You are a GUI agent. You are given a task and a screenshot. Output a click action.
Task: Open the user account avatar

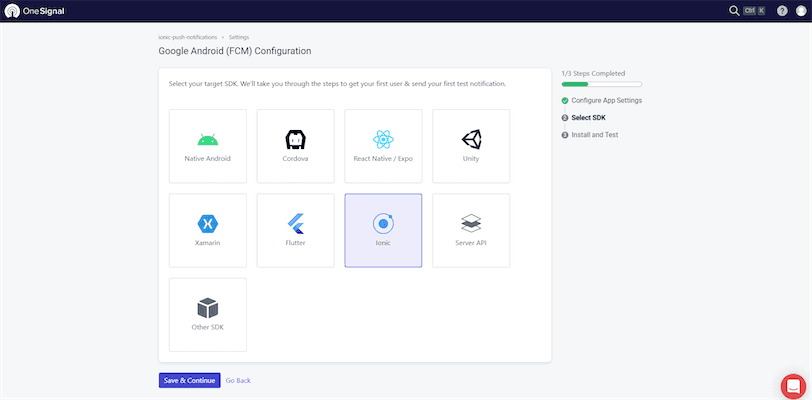801,10
